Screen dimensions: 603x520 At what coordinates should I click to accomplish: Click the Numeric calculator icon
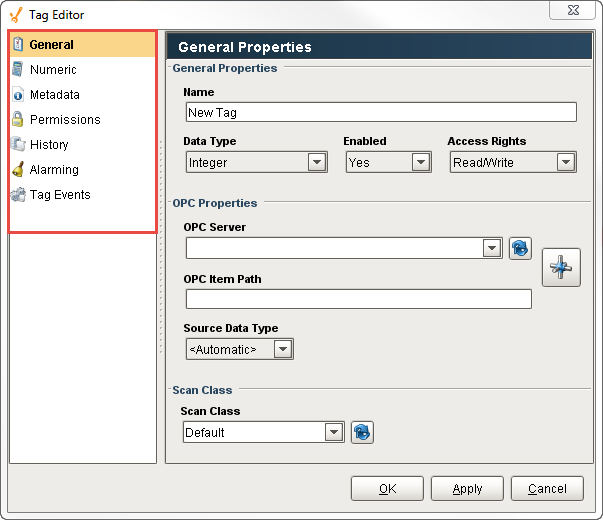point(18,70)
